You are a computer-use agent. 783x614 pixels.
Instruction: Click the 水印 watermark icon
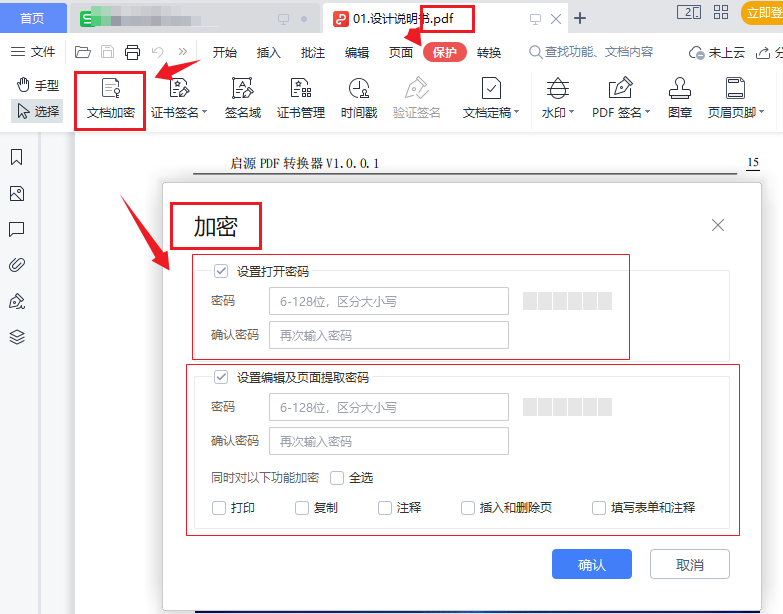pyautogui.click(x=557, y=88)
